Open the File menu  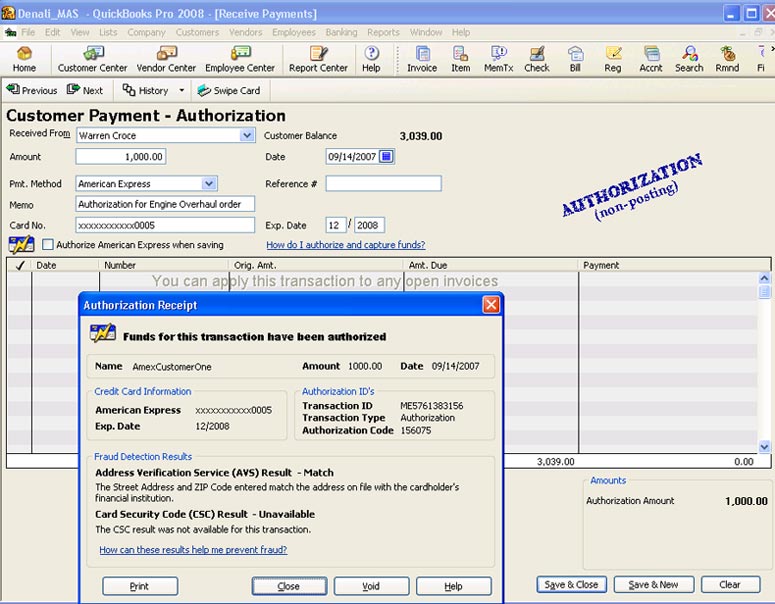tap(28, 32)
